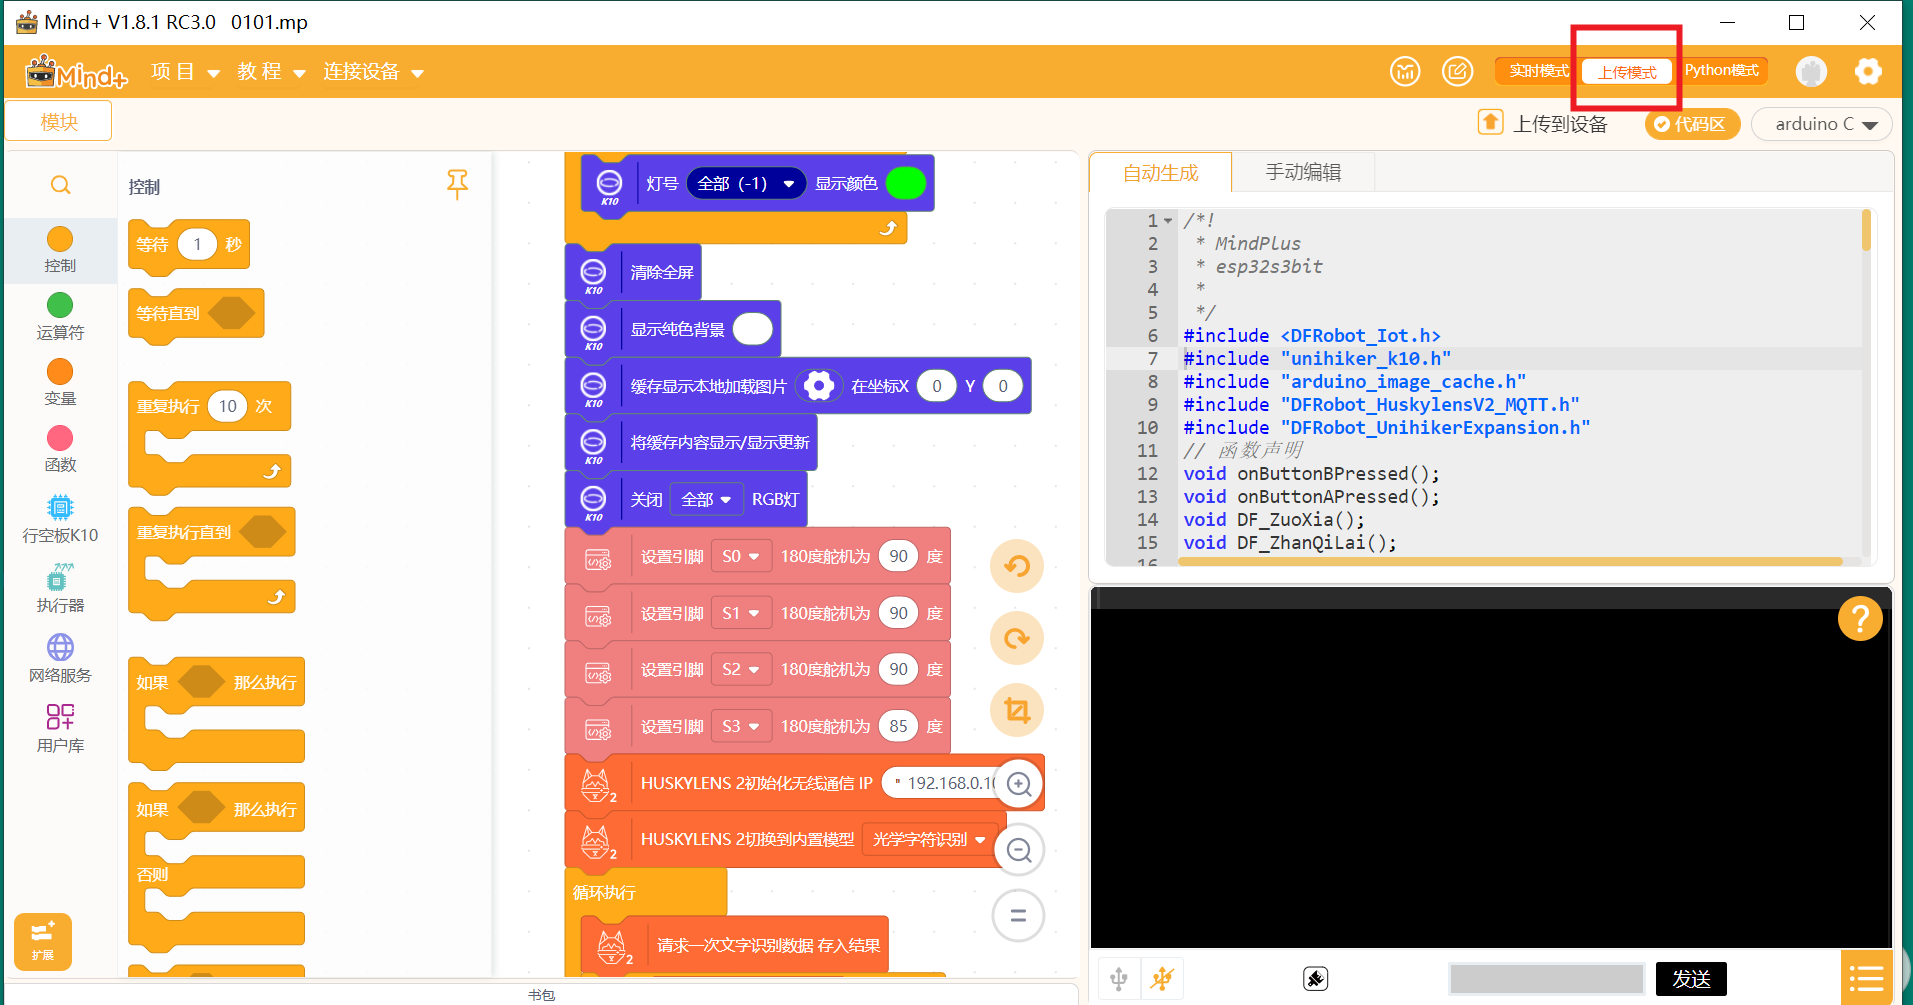Switch to the 手动编辑 tab
This screenshot has height=1005, width=1913.
1303,173
